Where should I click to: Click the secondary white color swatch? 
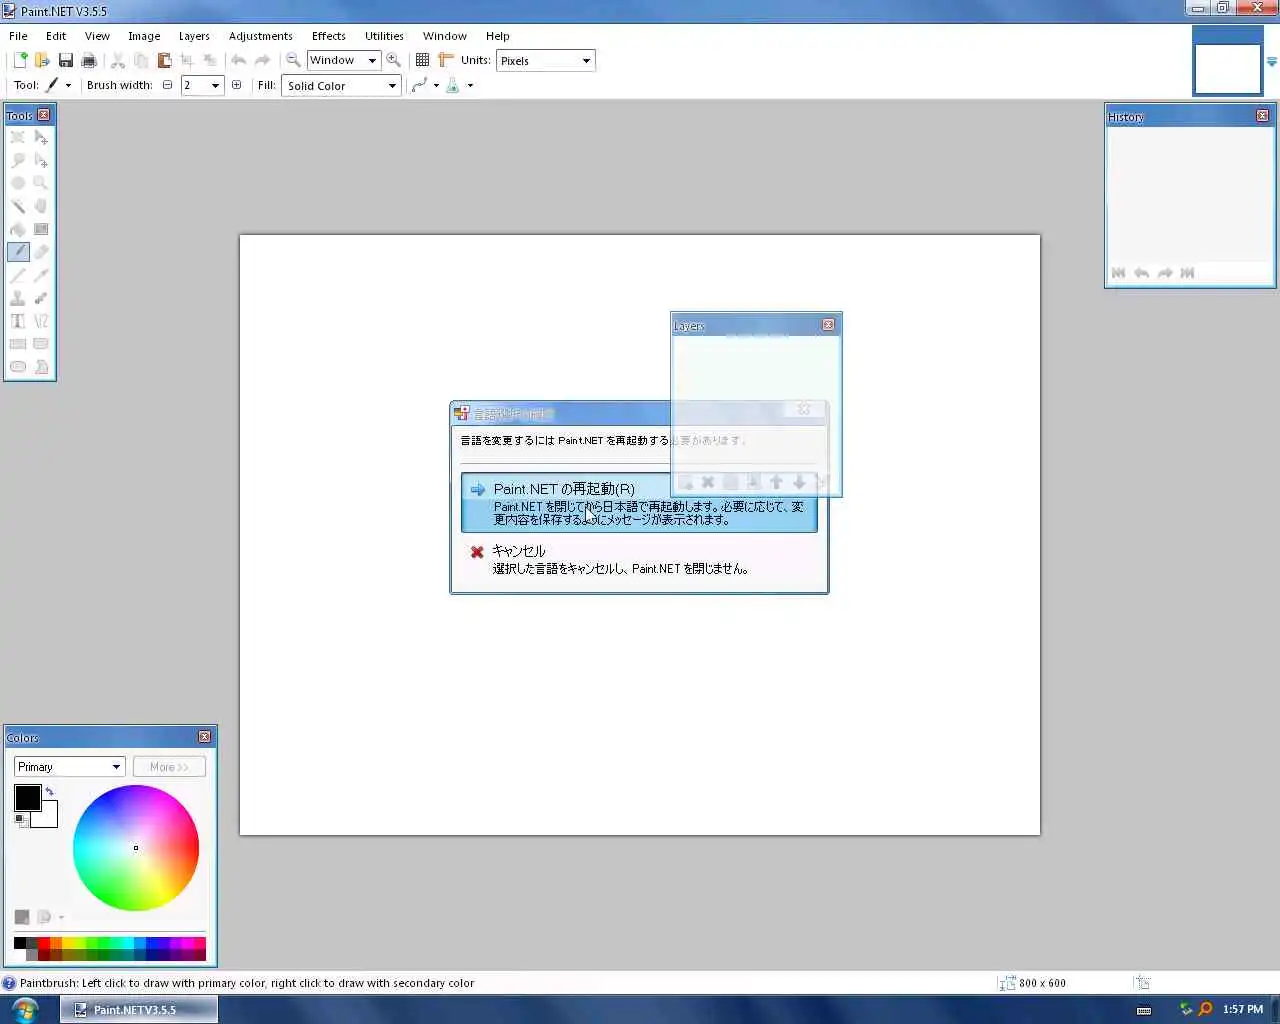[49, 820]
